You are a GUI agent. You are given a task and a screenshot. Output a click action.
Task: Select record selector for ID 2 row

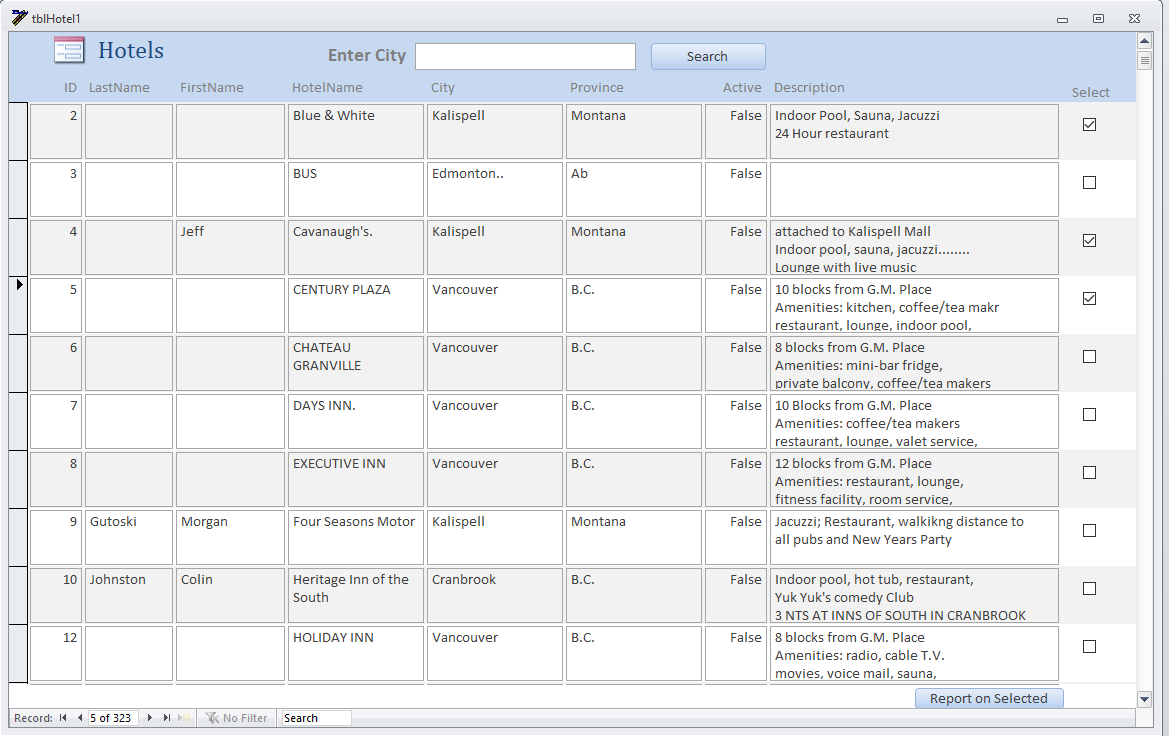tap(18, 131)
